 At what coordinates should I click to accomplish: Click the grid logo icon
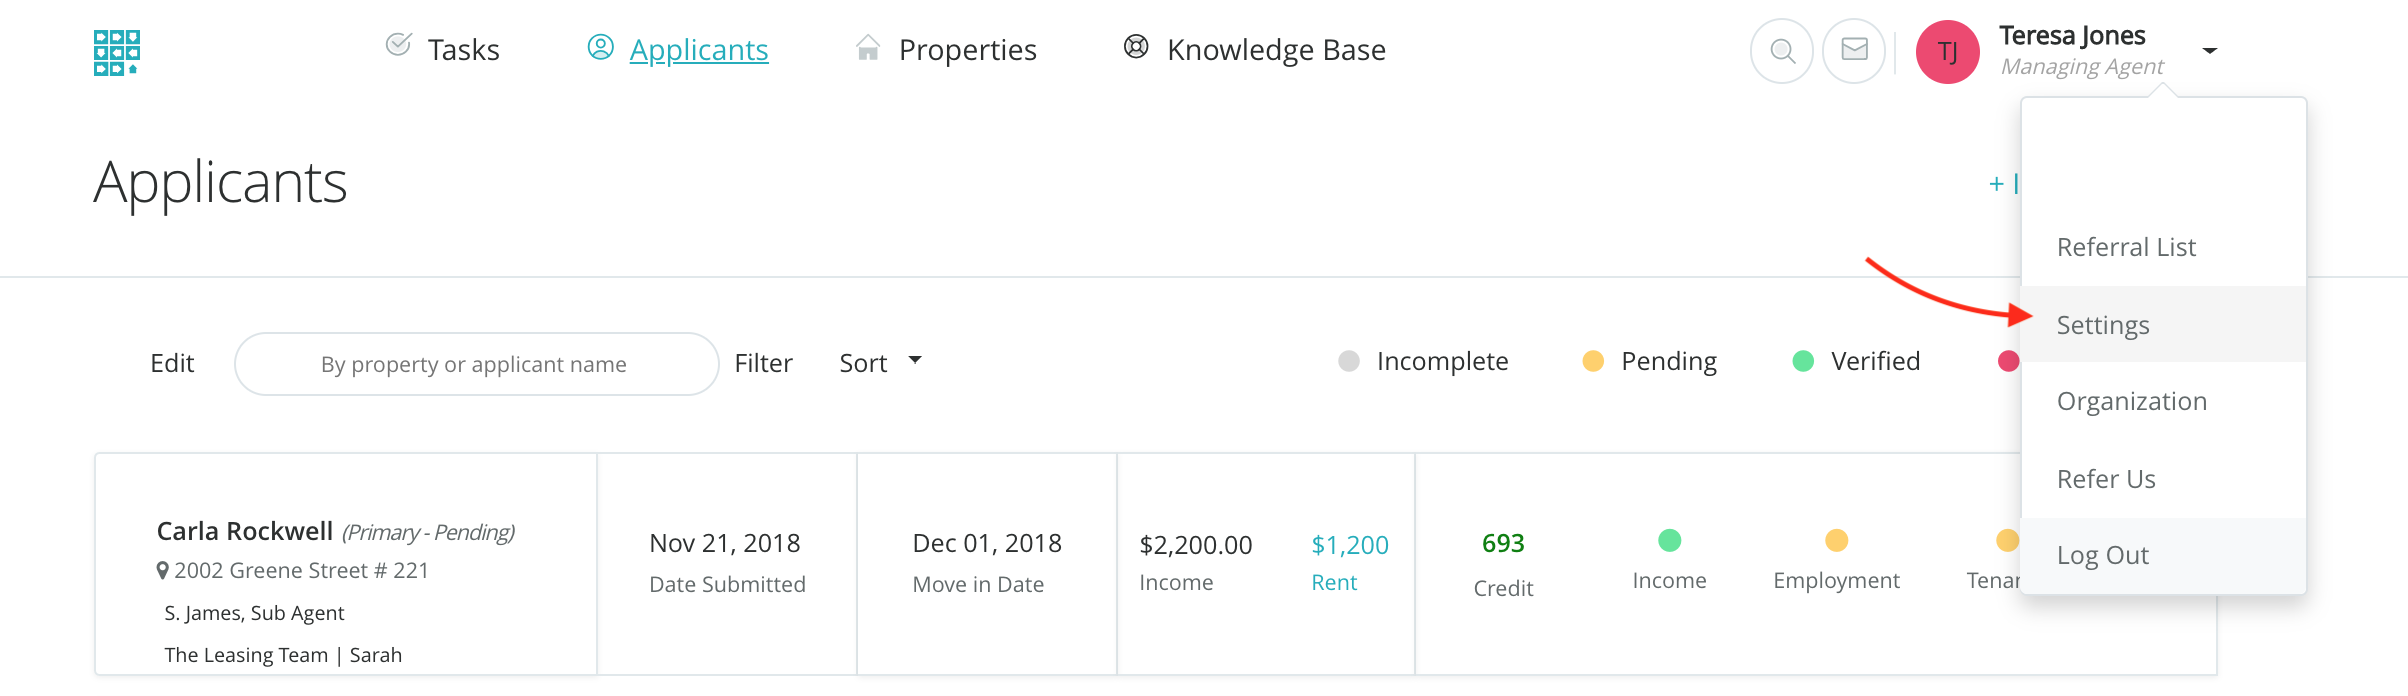click(x=116, y=52)
